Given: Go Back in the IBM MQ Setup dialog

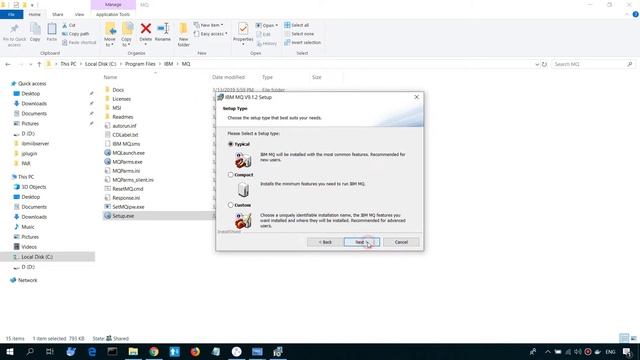Looking at the screenshot, I should [325, 242].
